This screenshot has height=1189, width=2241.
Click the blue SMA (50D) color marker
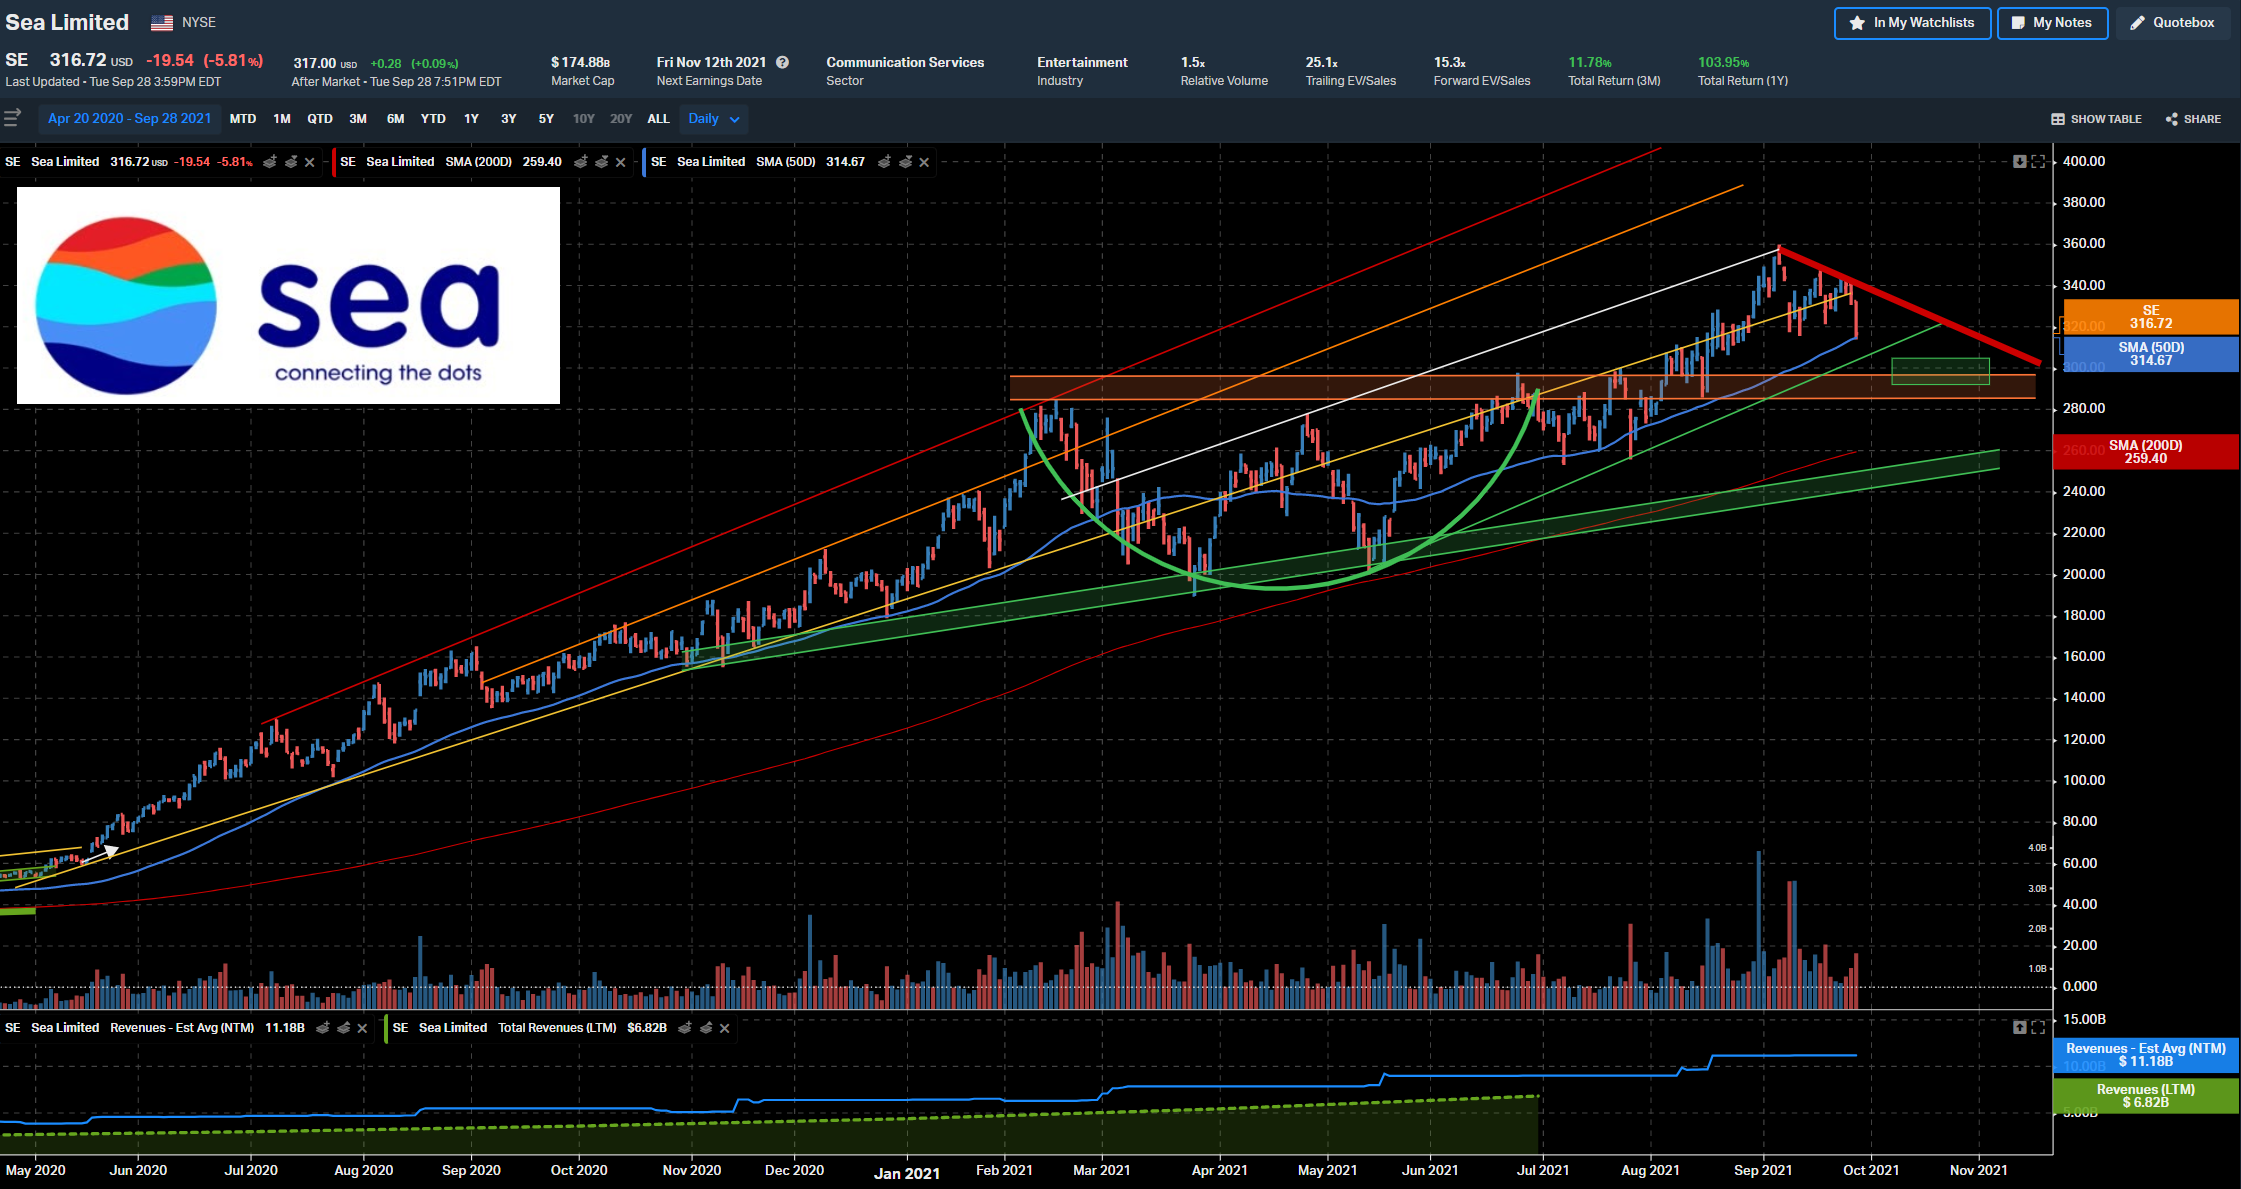click(x=644, y=162)
